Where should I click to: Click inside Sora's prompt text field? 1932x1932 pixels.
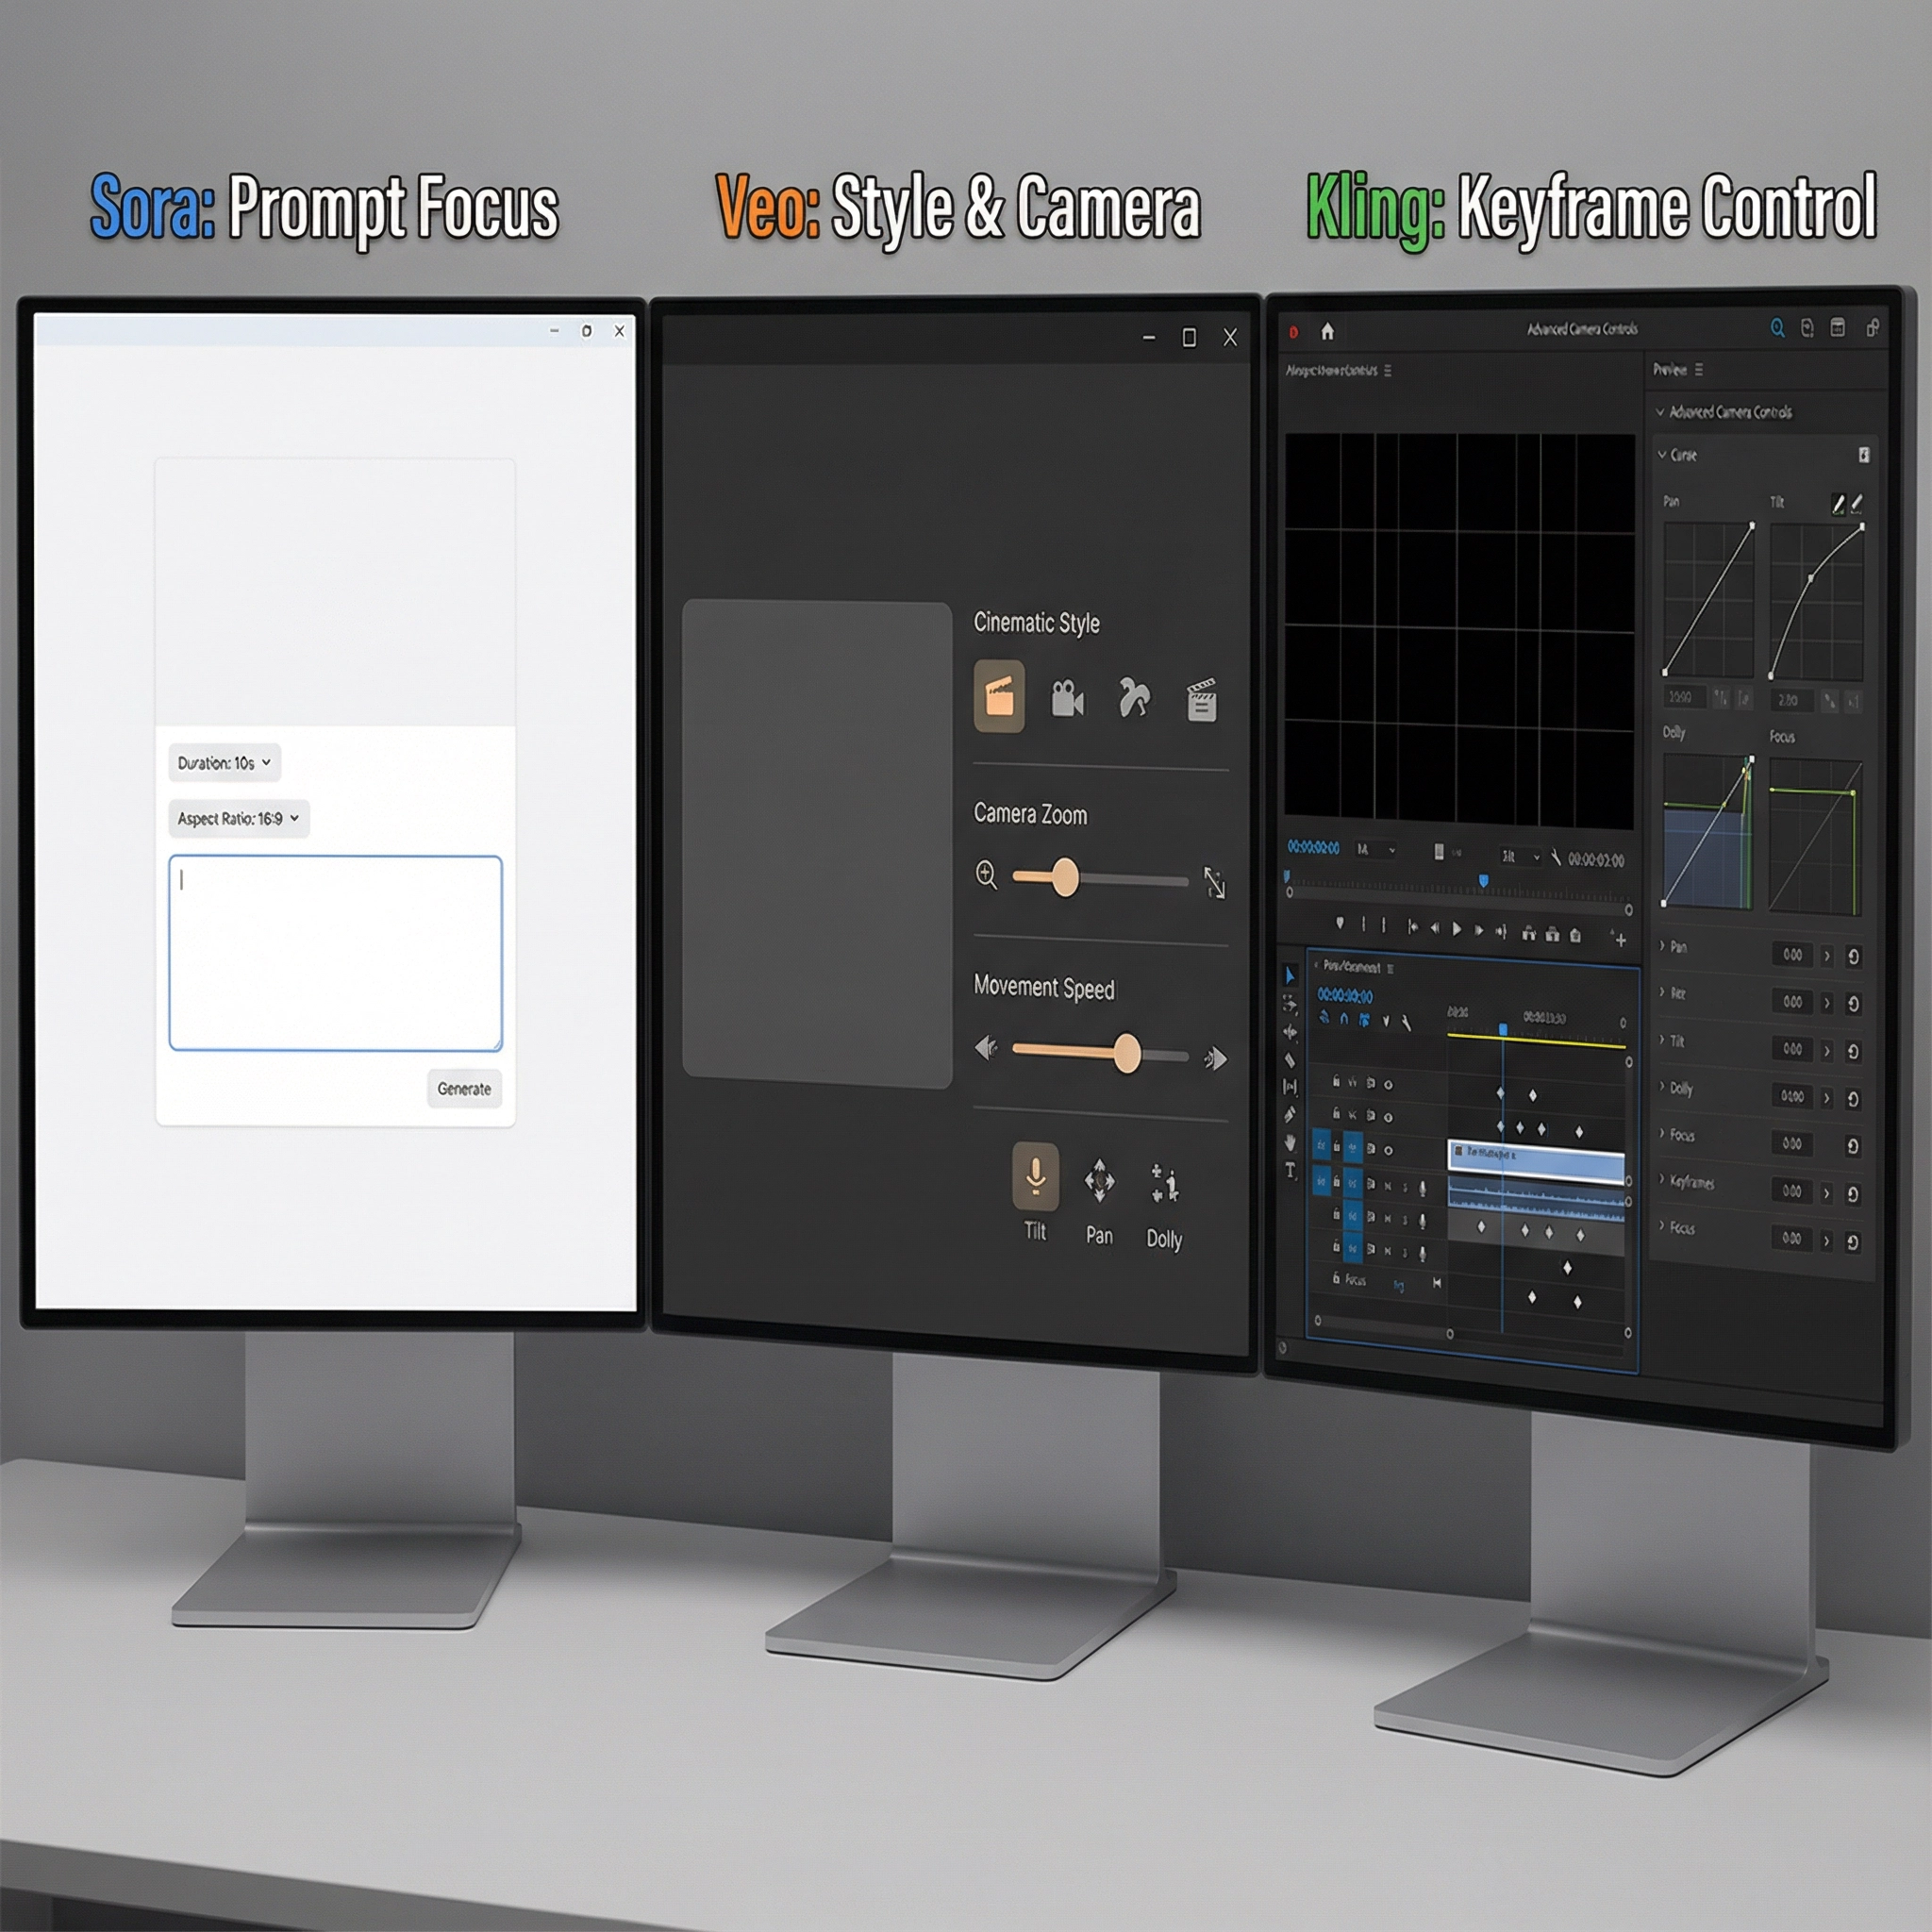coord(335,950)
